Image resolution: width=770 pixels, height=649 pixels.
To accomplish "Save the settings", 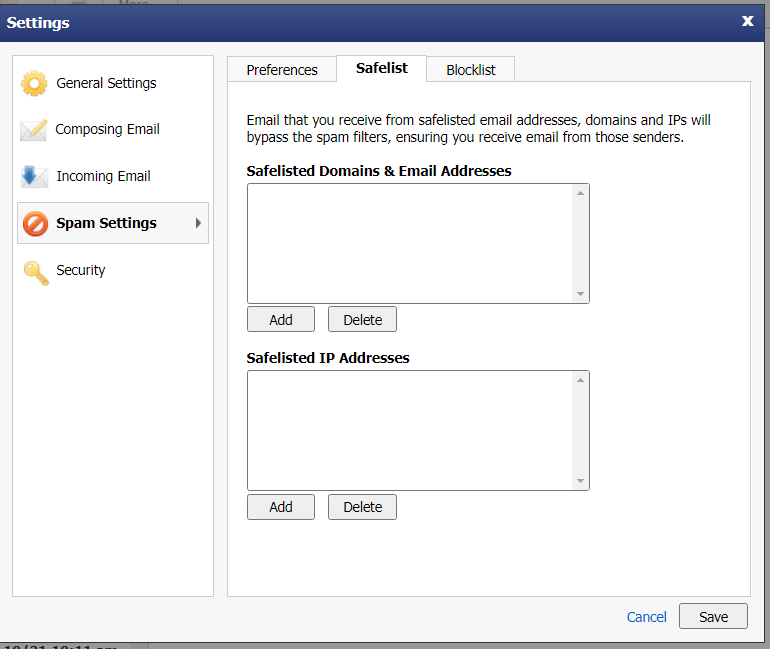I will tap(713, 617).
